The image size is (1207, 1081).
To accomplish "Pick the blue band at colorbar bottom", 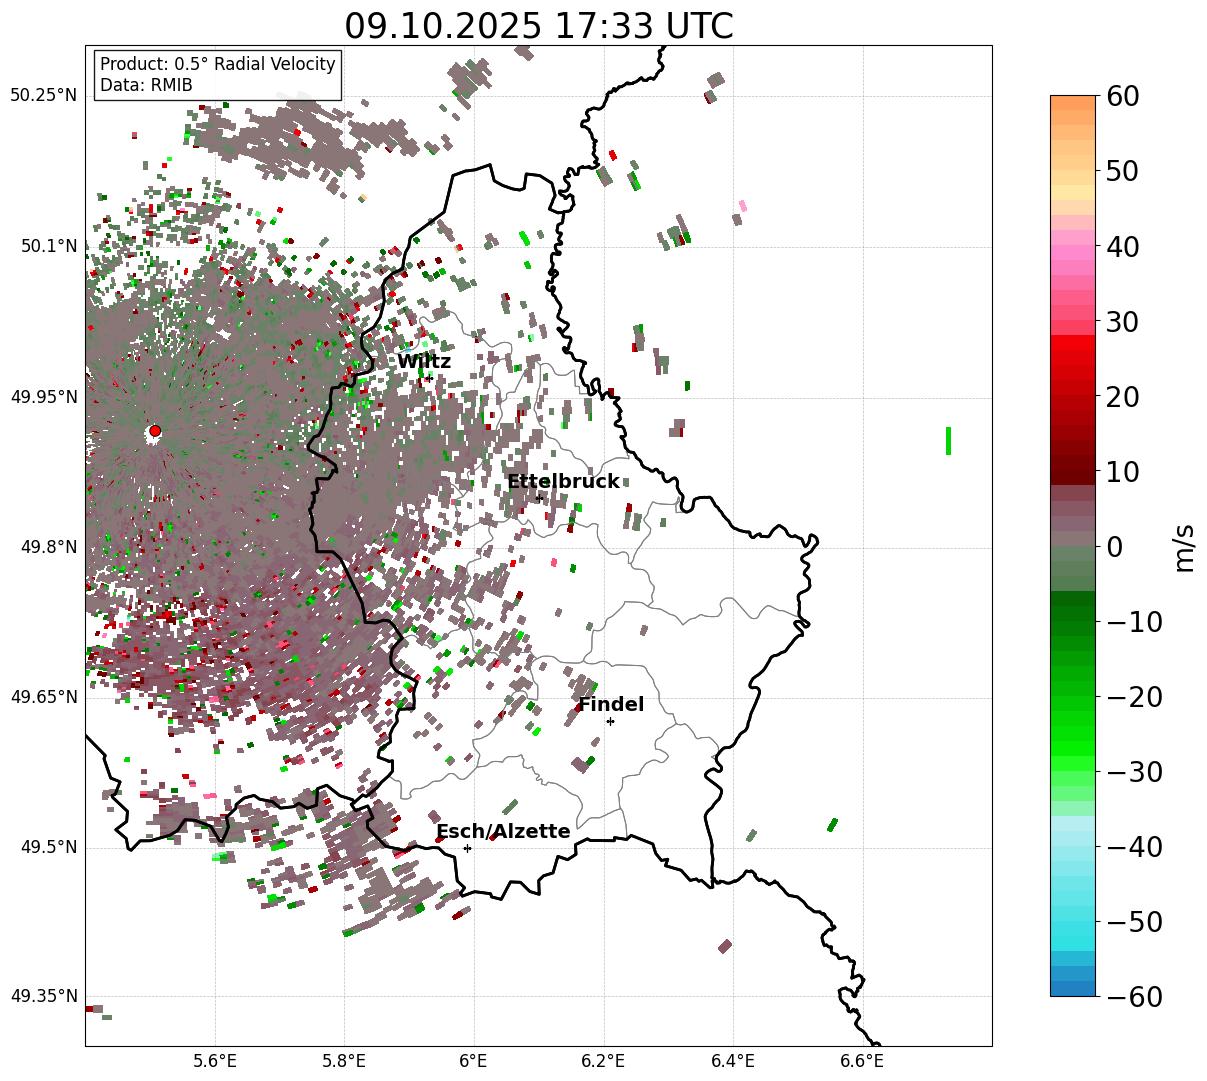I will 1073,988.
